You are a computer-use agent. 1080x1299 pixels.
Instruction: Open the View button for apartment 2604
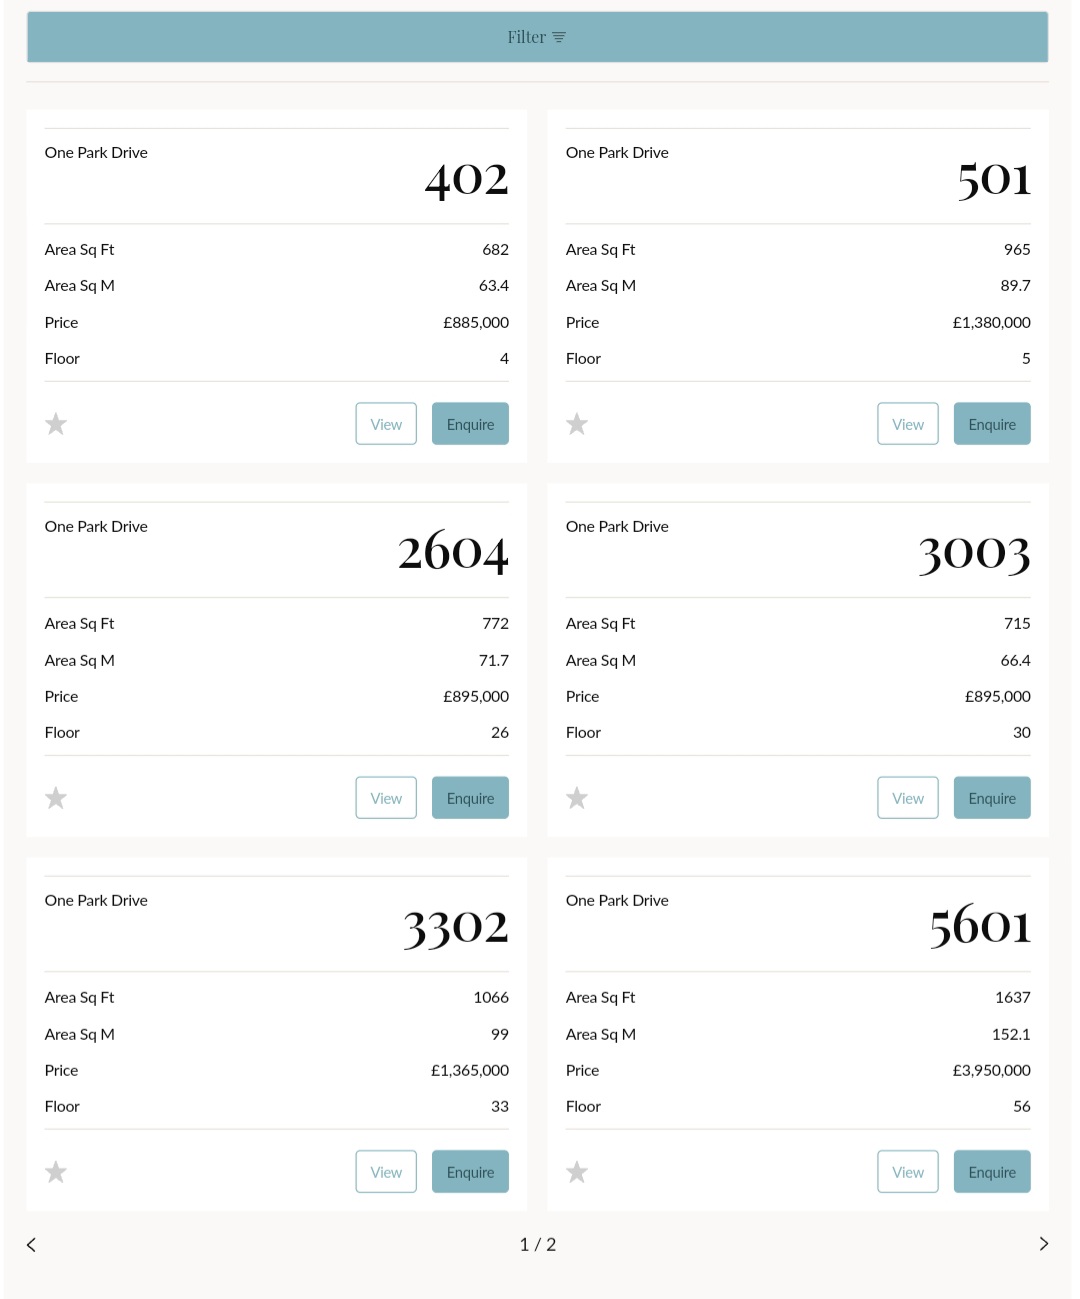pos(386,798)
